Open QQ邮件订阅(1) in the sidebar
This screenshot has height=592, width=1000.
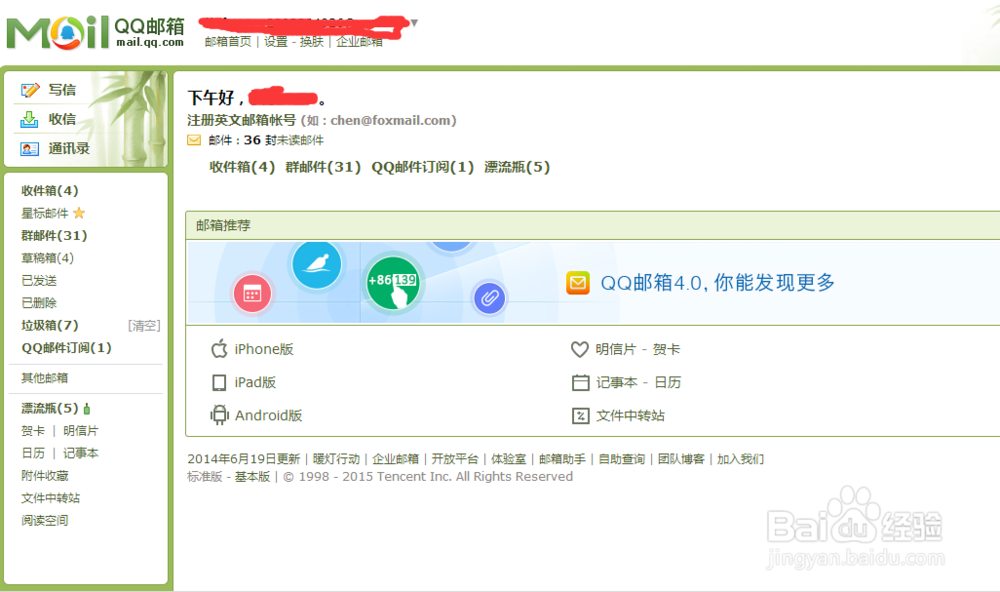pyautogui.click(x=66, y=348)
